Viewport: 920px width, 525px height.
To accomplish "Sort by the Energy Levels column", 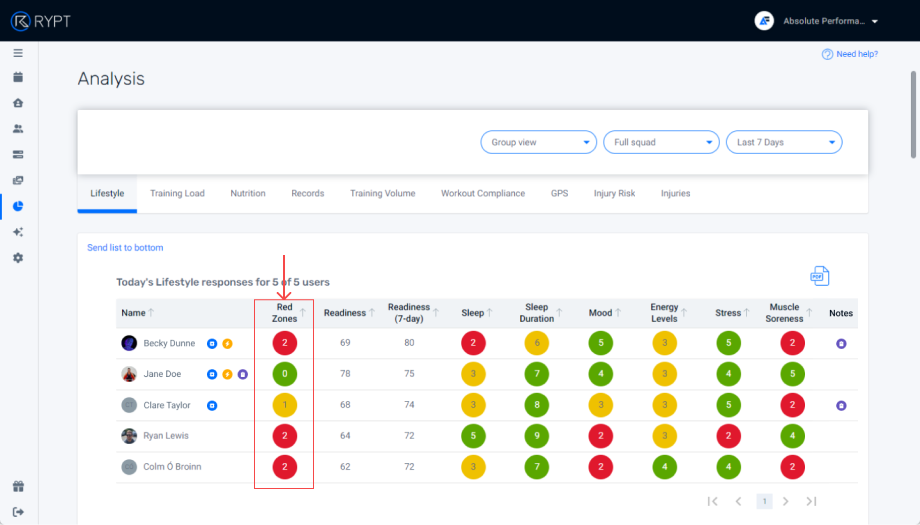I will pos(684,313).
